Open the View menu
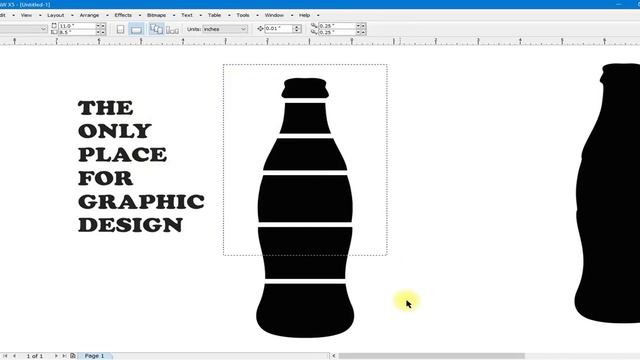The width and height of the screenshot is (640, 360). 26,15
